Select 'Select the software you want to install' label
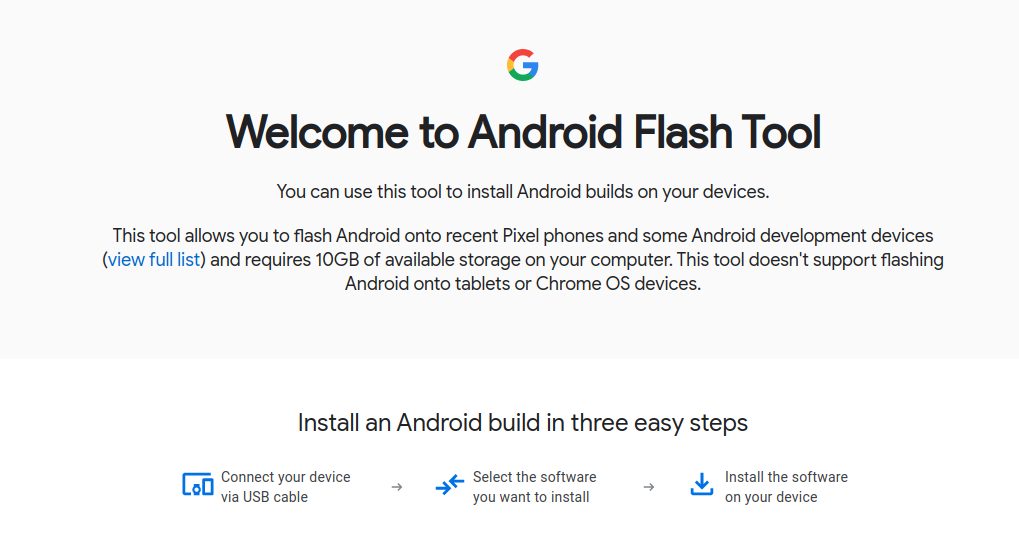This screenshot has height=547, width=1019. [534, 487]
